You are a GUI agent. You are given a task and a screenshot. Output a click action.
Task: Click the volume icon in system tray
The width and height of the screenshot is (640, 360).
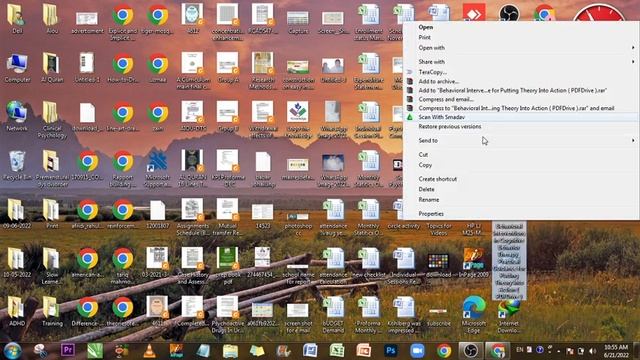592,351
